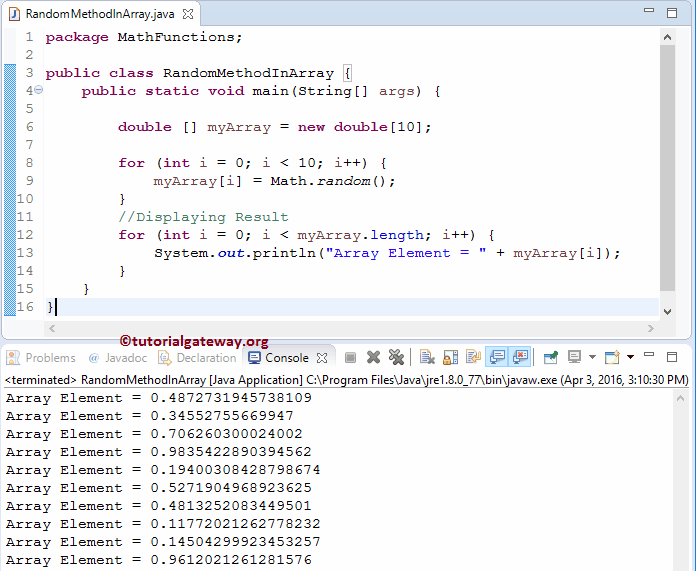Open the Open Console dropdown arrow
This screenshot has width=696, height=571.
[x=630, y=357]
